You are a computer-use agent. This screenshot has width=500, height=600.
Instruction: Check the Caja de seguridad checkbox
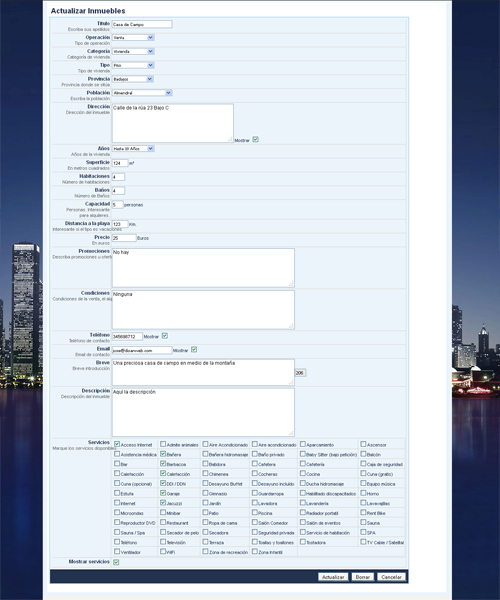pos(363,463)
